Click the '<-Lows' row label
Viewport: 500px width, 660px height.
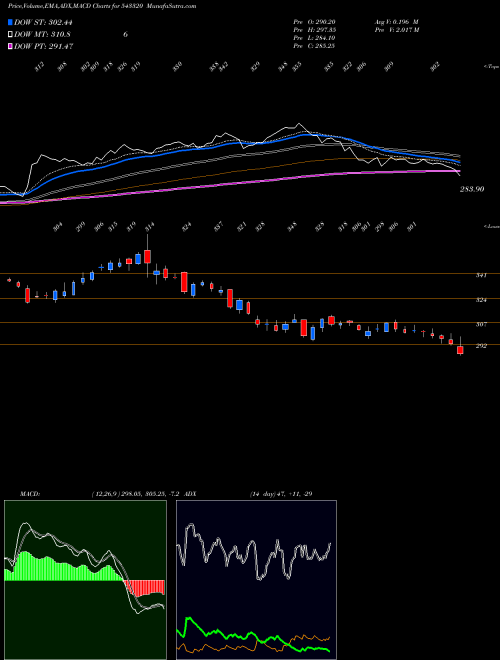pos(491,226)
